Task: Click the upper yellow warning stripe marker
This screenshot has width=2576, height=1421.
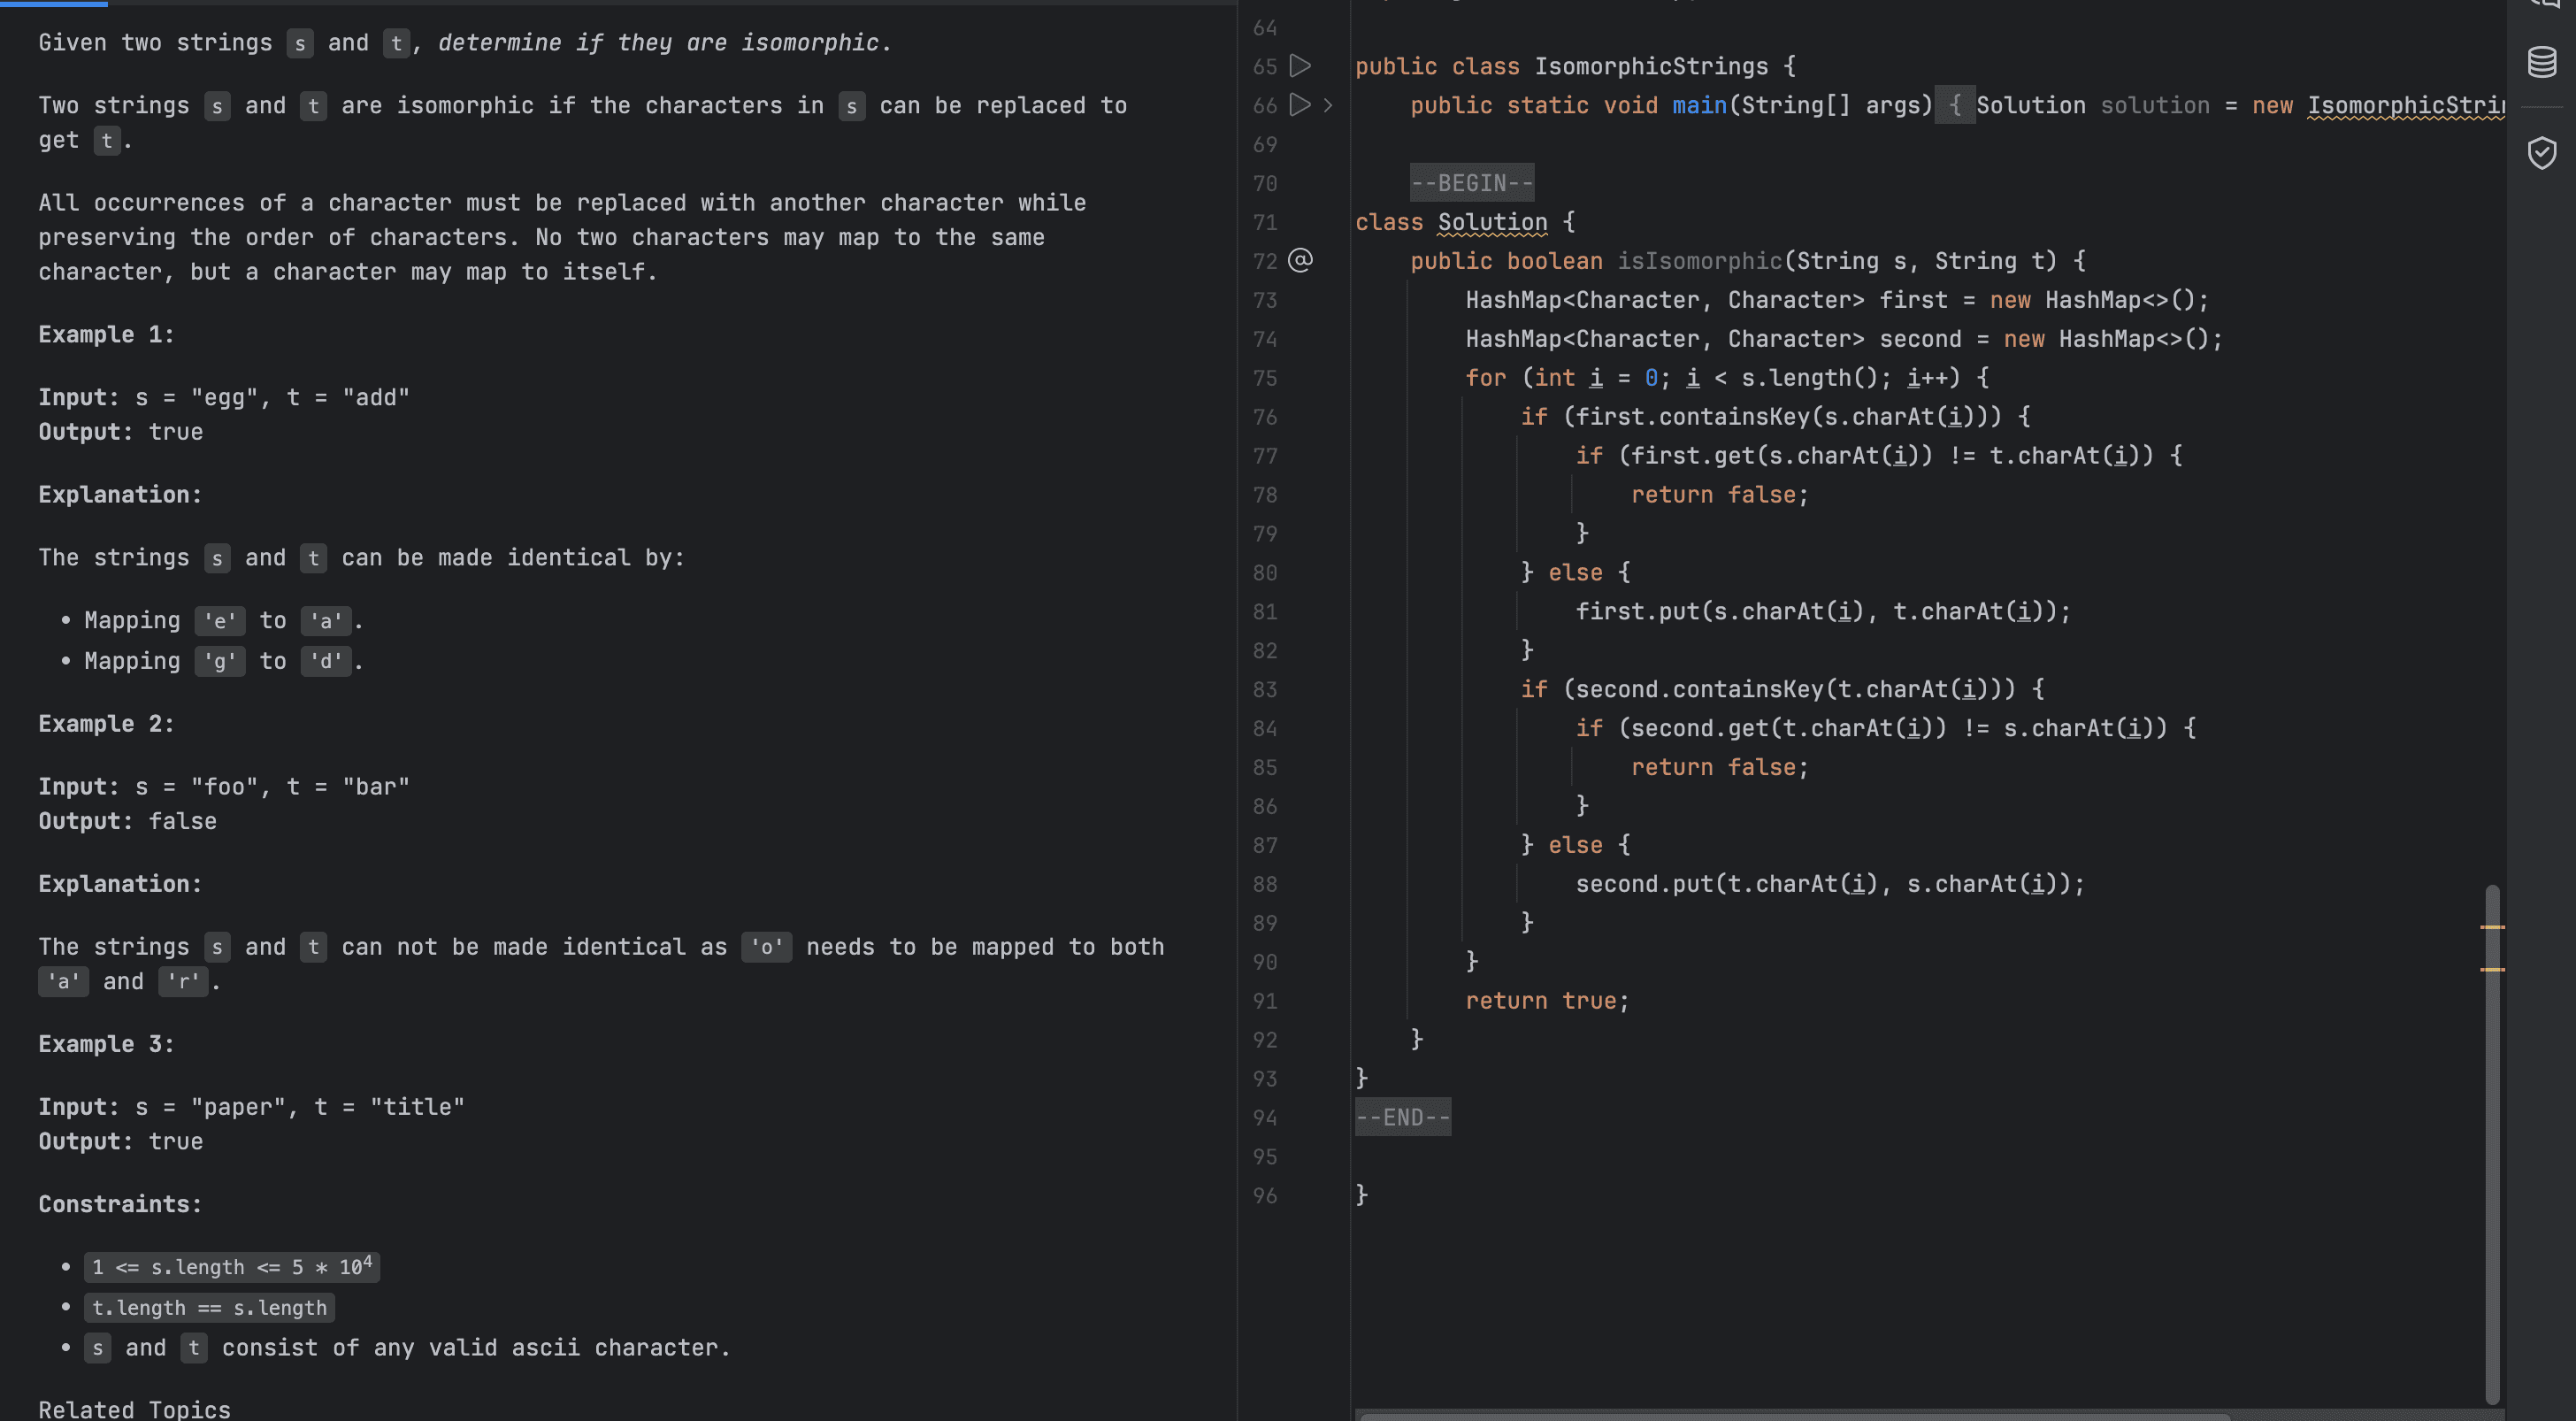Action: pos(2492,927)
